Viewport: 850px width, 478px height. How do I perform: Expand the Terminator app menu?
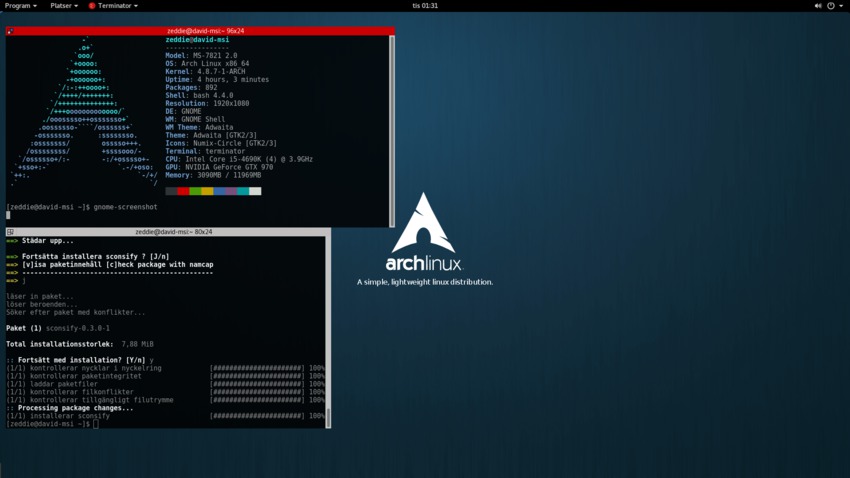click(117, 6)
